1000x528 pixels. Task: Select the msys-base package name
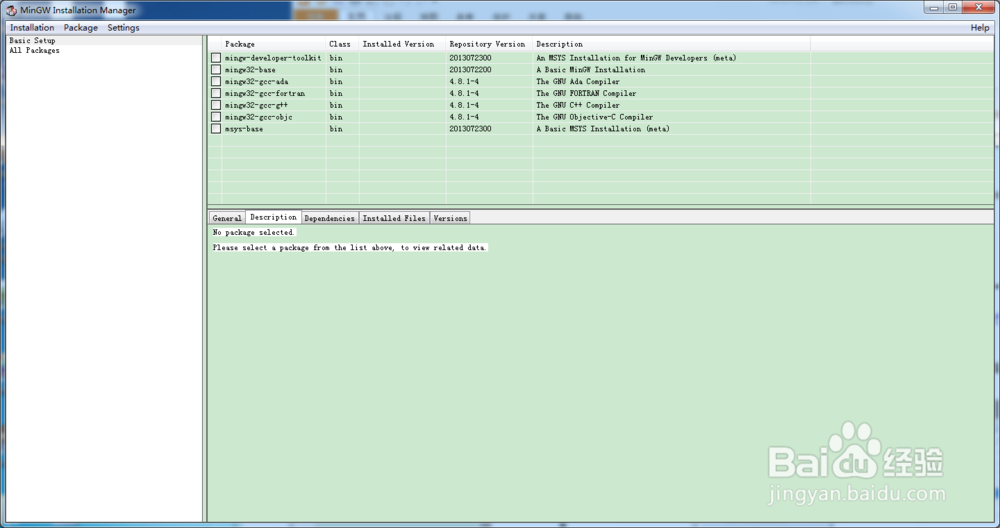[x=244, y=129]
